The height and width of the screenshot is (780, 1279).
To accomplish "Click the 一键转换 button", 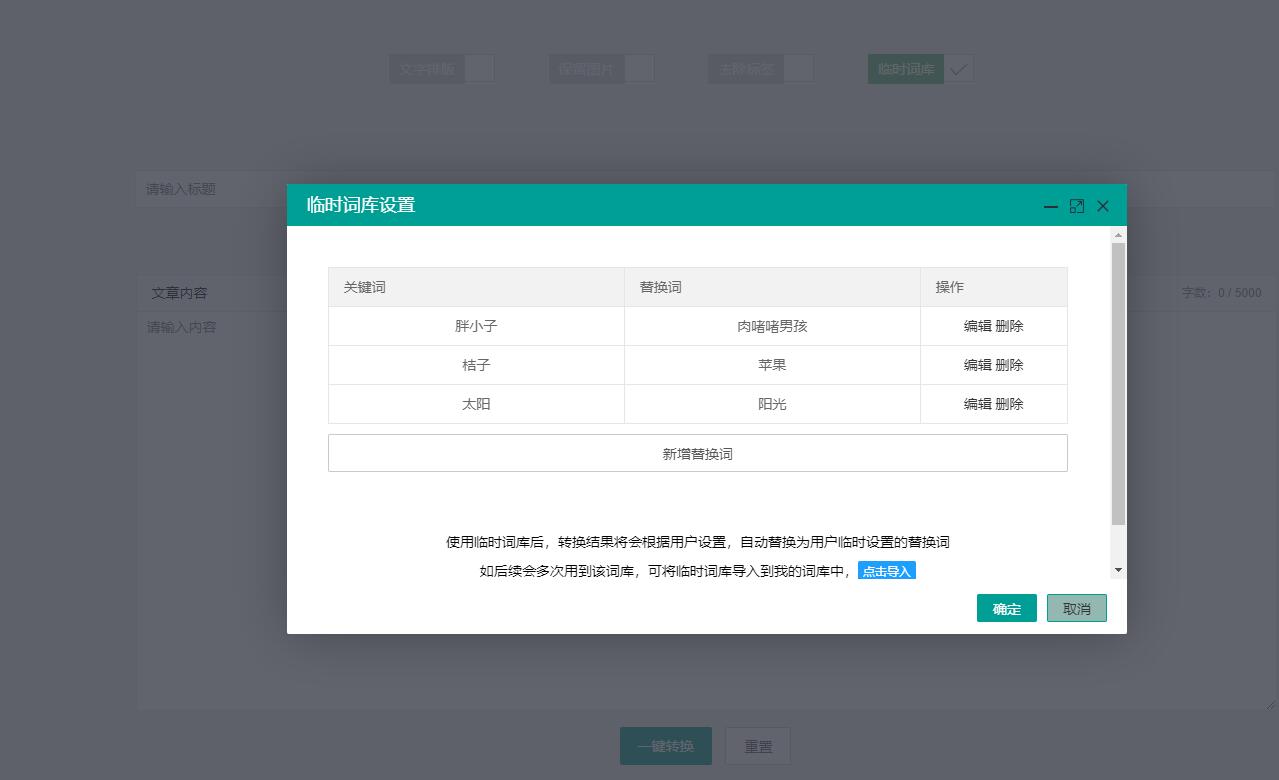I will (666, 746).
